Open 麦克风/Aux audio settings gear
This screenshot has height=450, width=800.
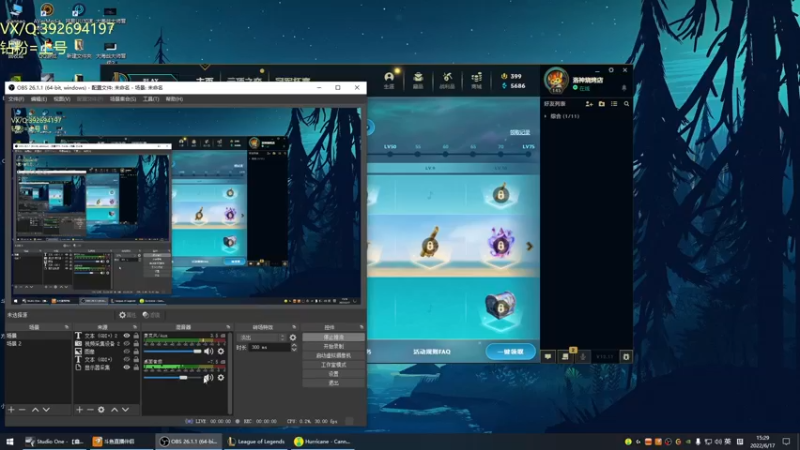pos(221,351)
